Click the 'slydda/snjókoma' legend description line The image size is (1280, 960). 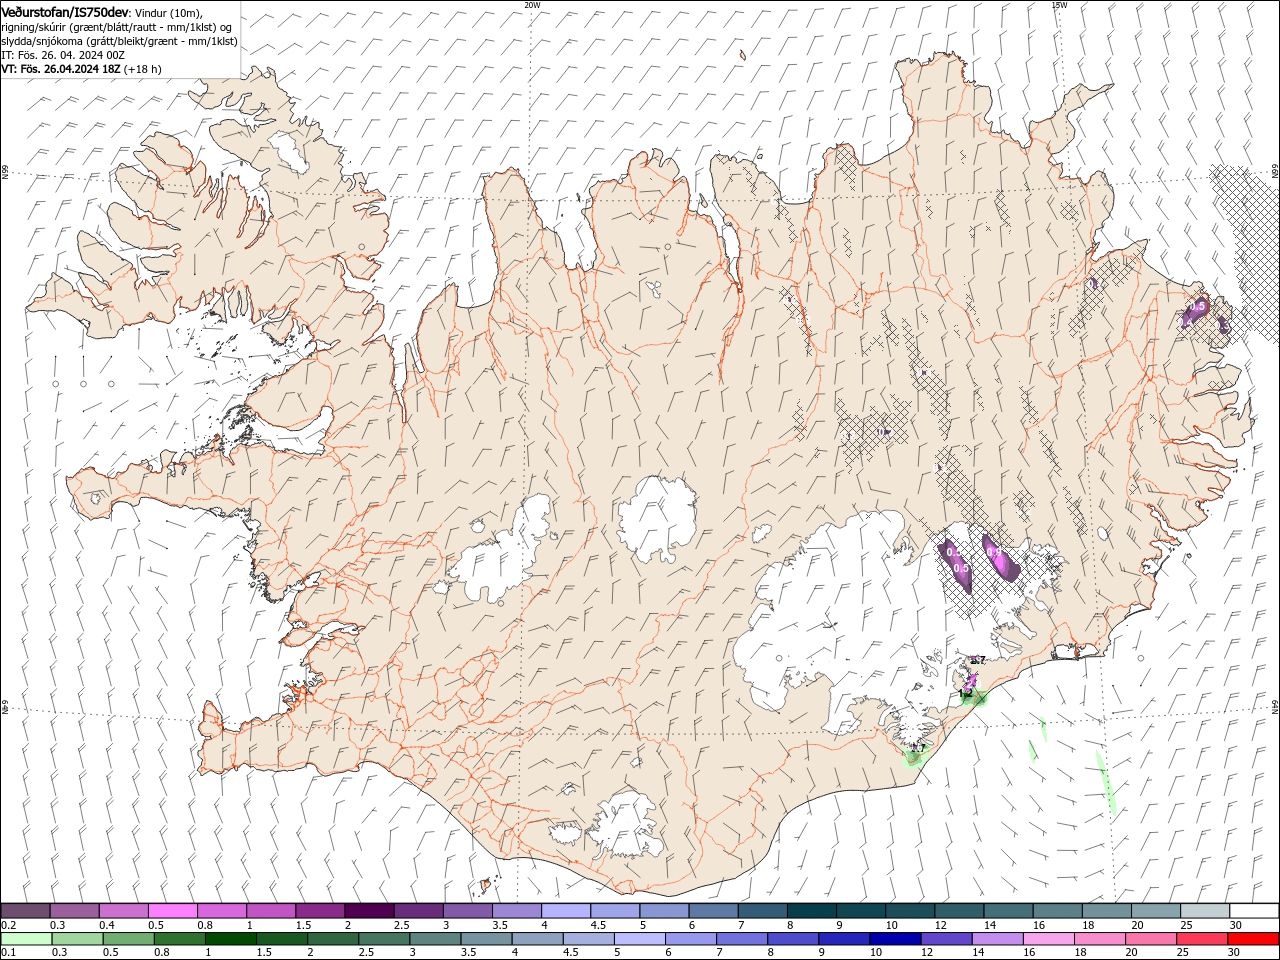(119, 41)
